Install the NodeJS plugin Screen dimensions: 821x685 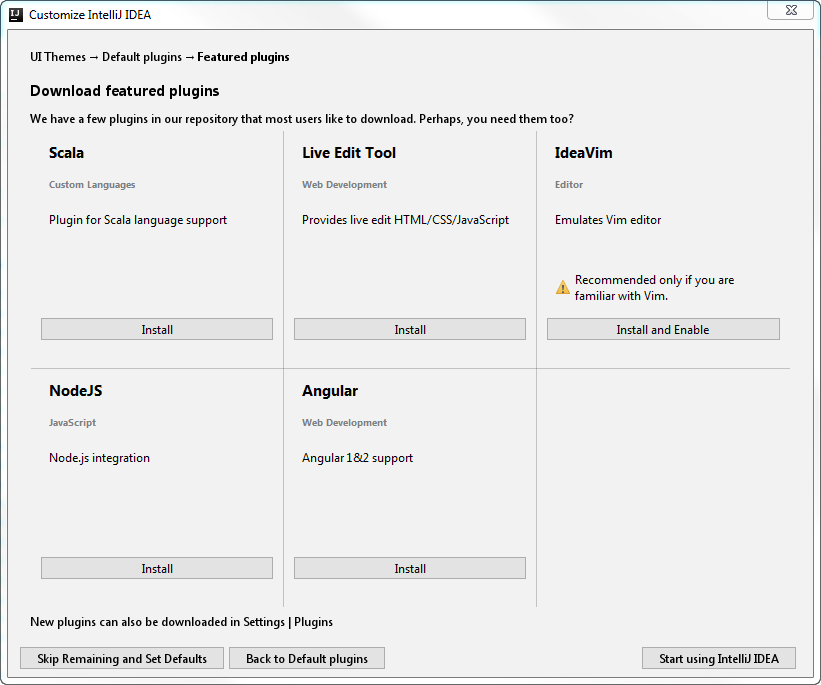[156, 567]
